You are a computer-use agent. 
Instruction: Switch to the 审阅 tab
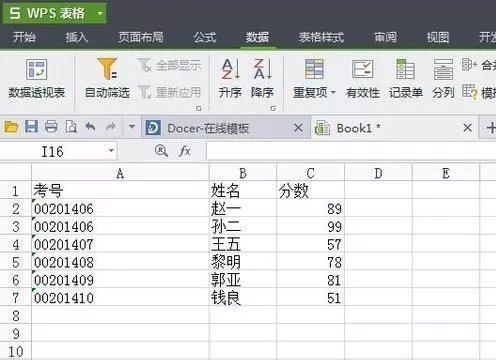pos(386,37)
